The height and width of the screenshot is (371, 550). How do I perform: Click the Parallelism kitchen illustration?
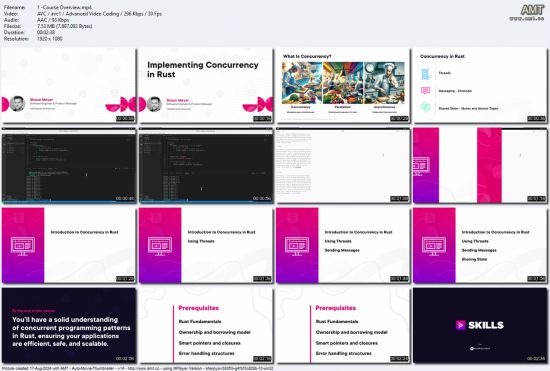(343, 83)
